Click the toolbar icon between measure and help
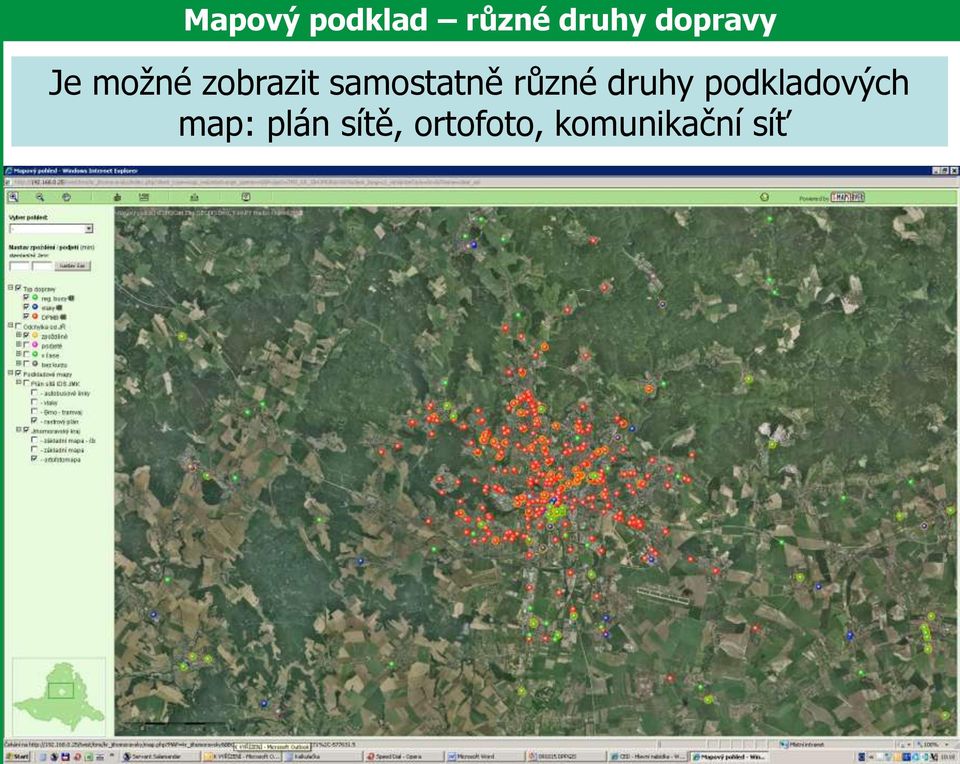960x764 pixels. point(195,197)
